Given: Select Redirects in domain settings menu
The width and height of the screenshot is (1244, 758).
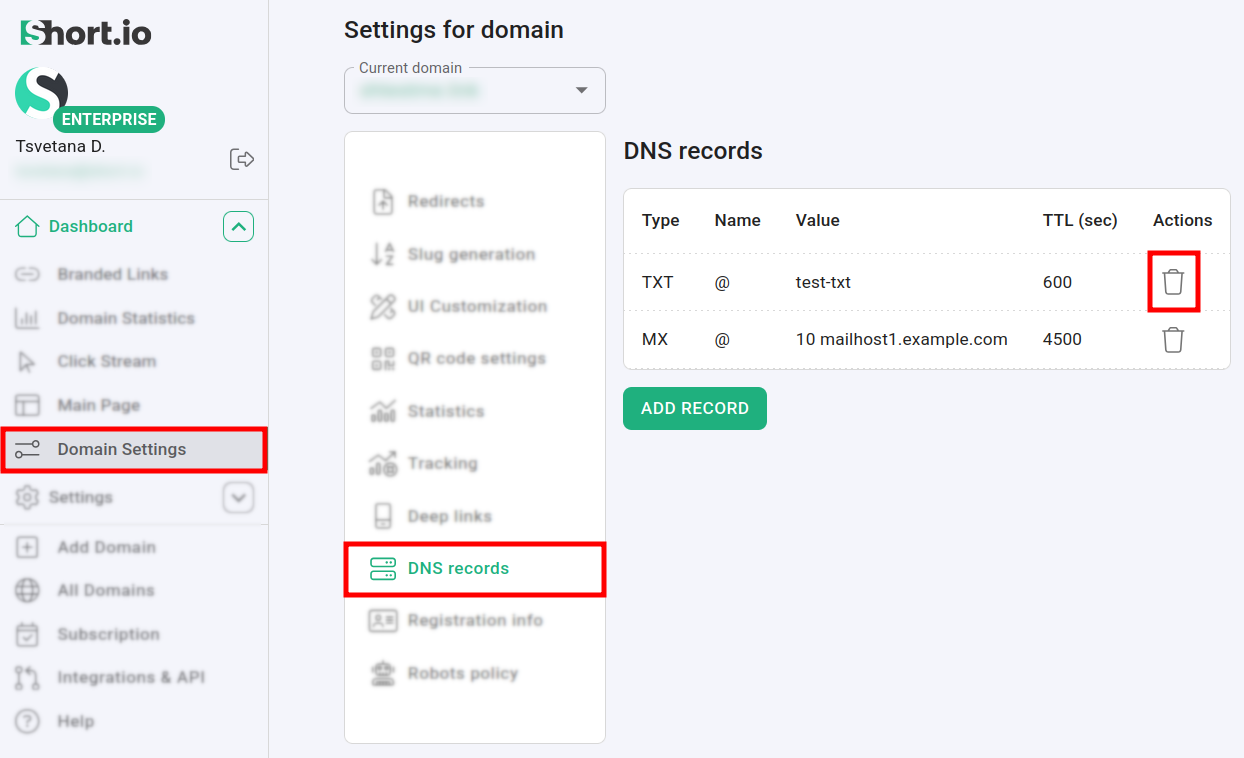Looking at the screenshot, I should pos(445,201).
